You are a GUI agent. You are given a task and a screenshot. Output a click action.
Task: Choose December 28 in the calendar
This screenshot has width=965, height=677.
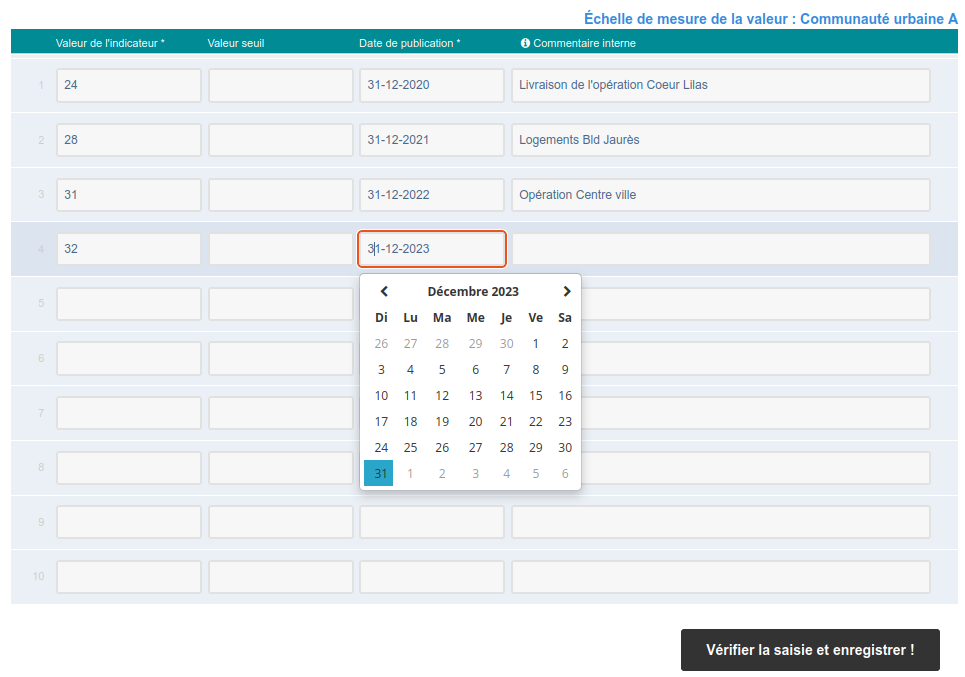(507, 447)
